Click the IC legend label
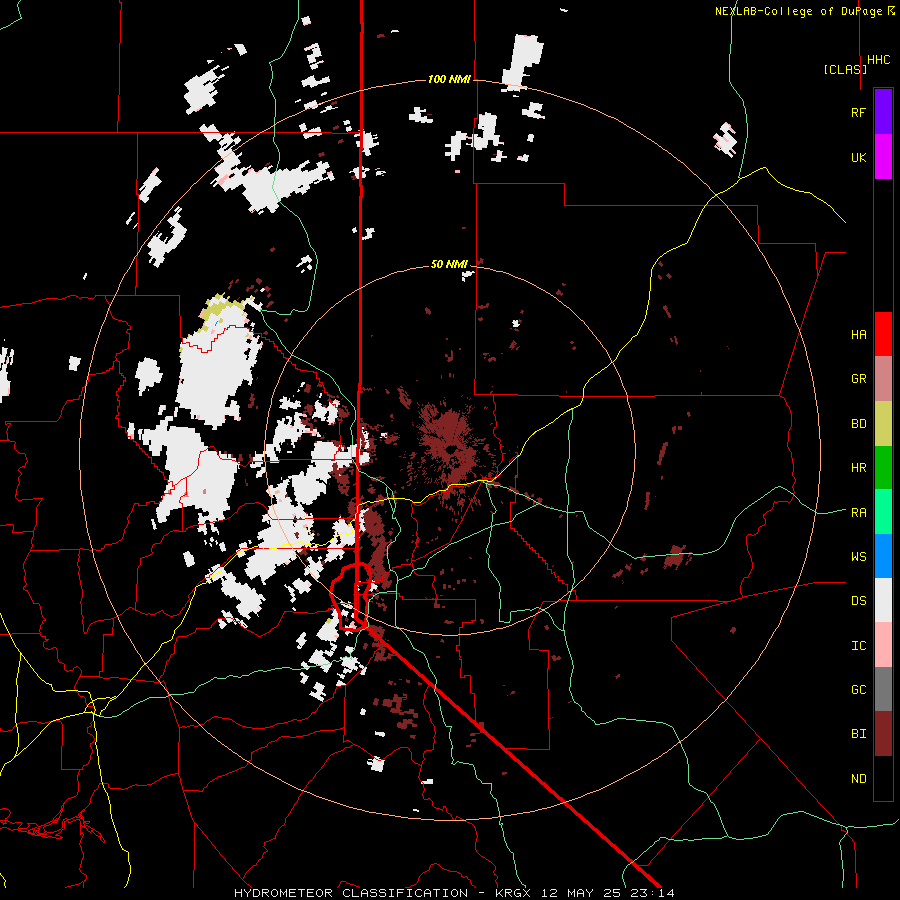 point(858,645)
